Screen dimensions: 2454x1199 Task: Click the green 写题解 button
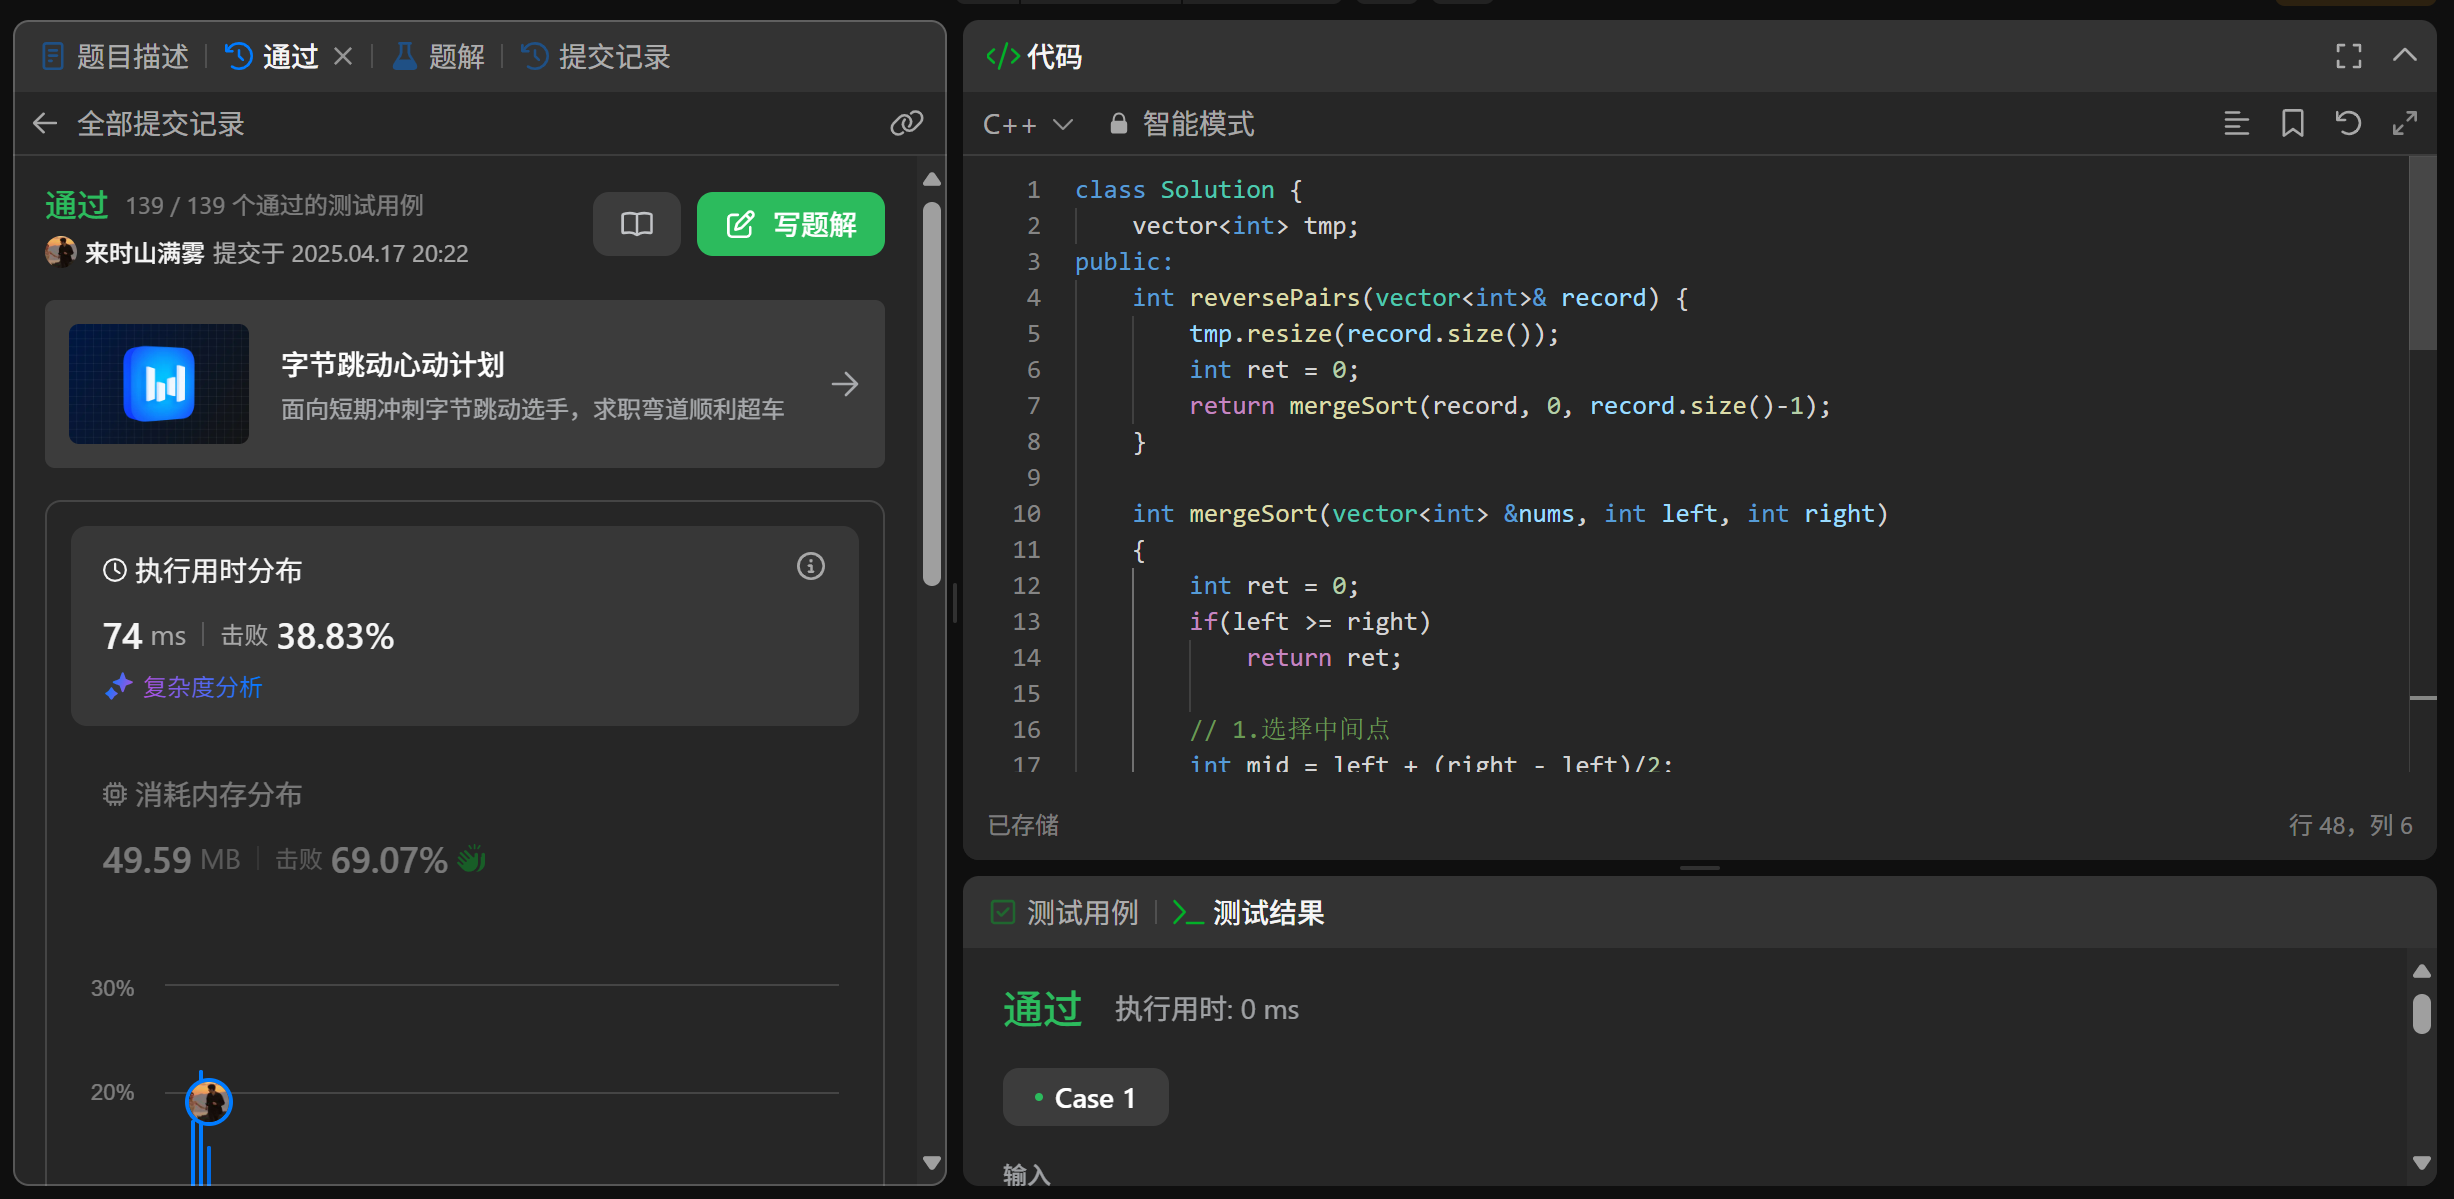790,224
